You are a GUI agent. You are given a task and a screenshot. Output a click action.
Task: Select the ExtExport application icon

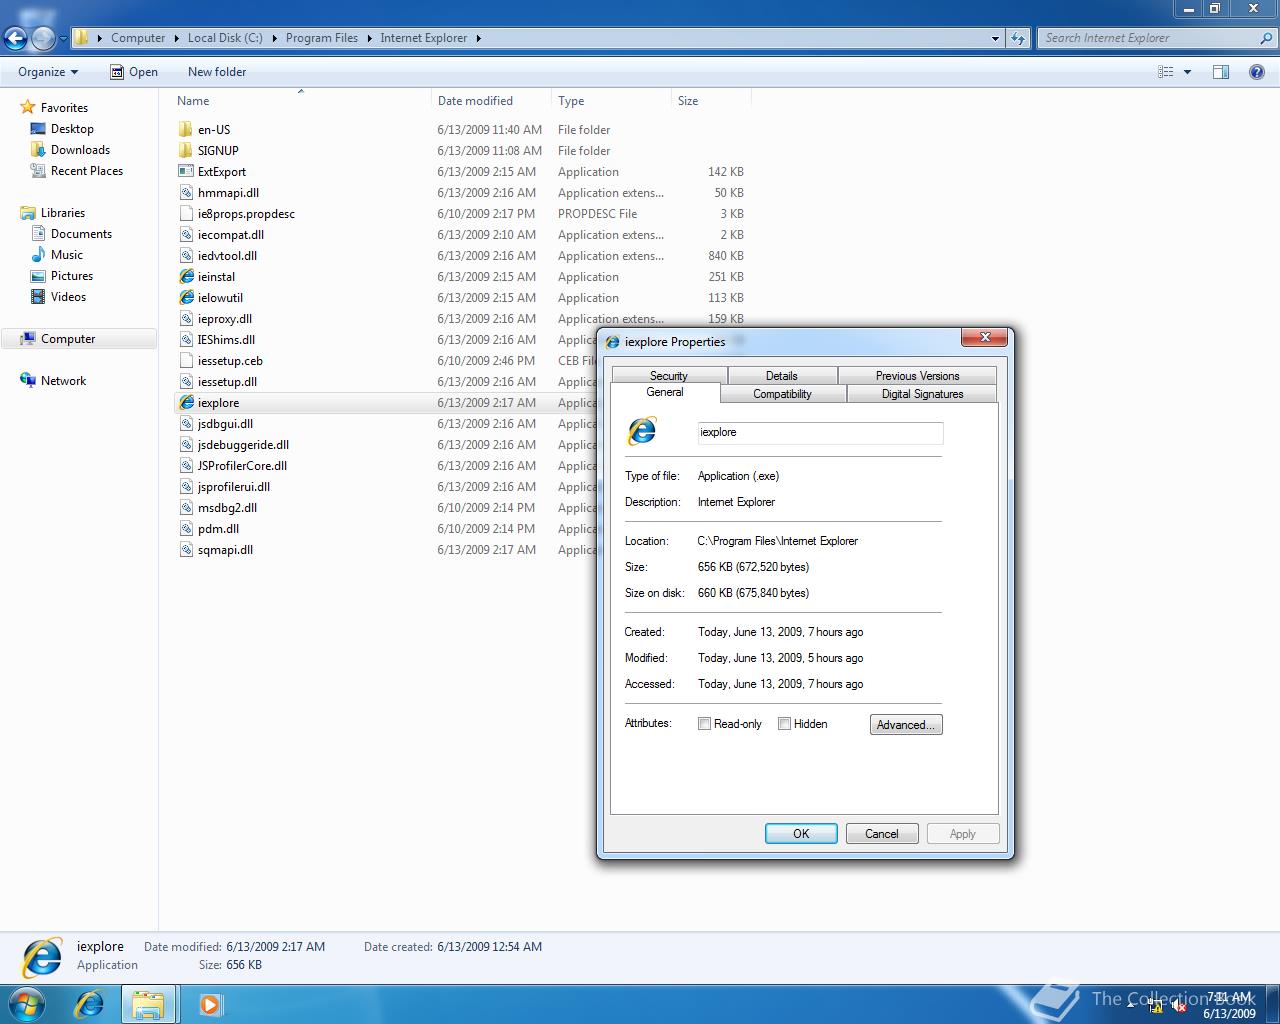coord(186,171)
